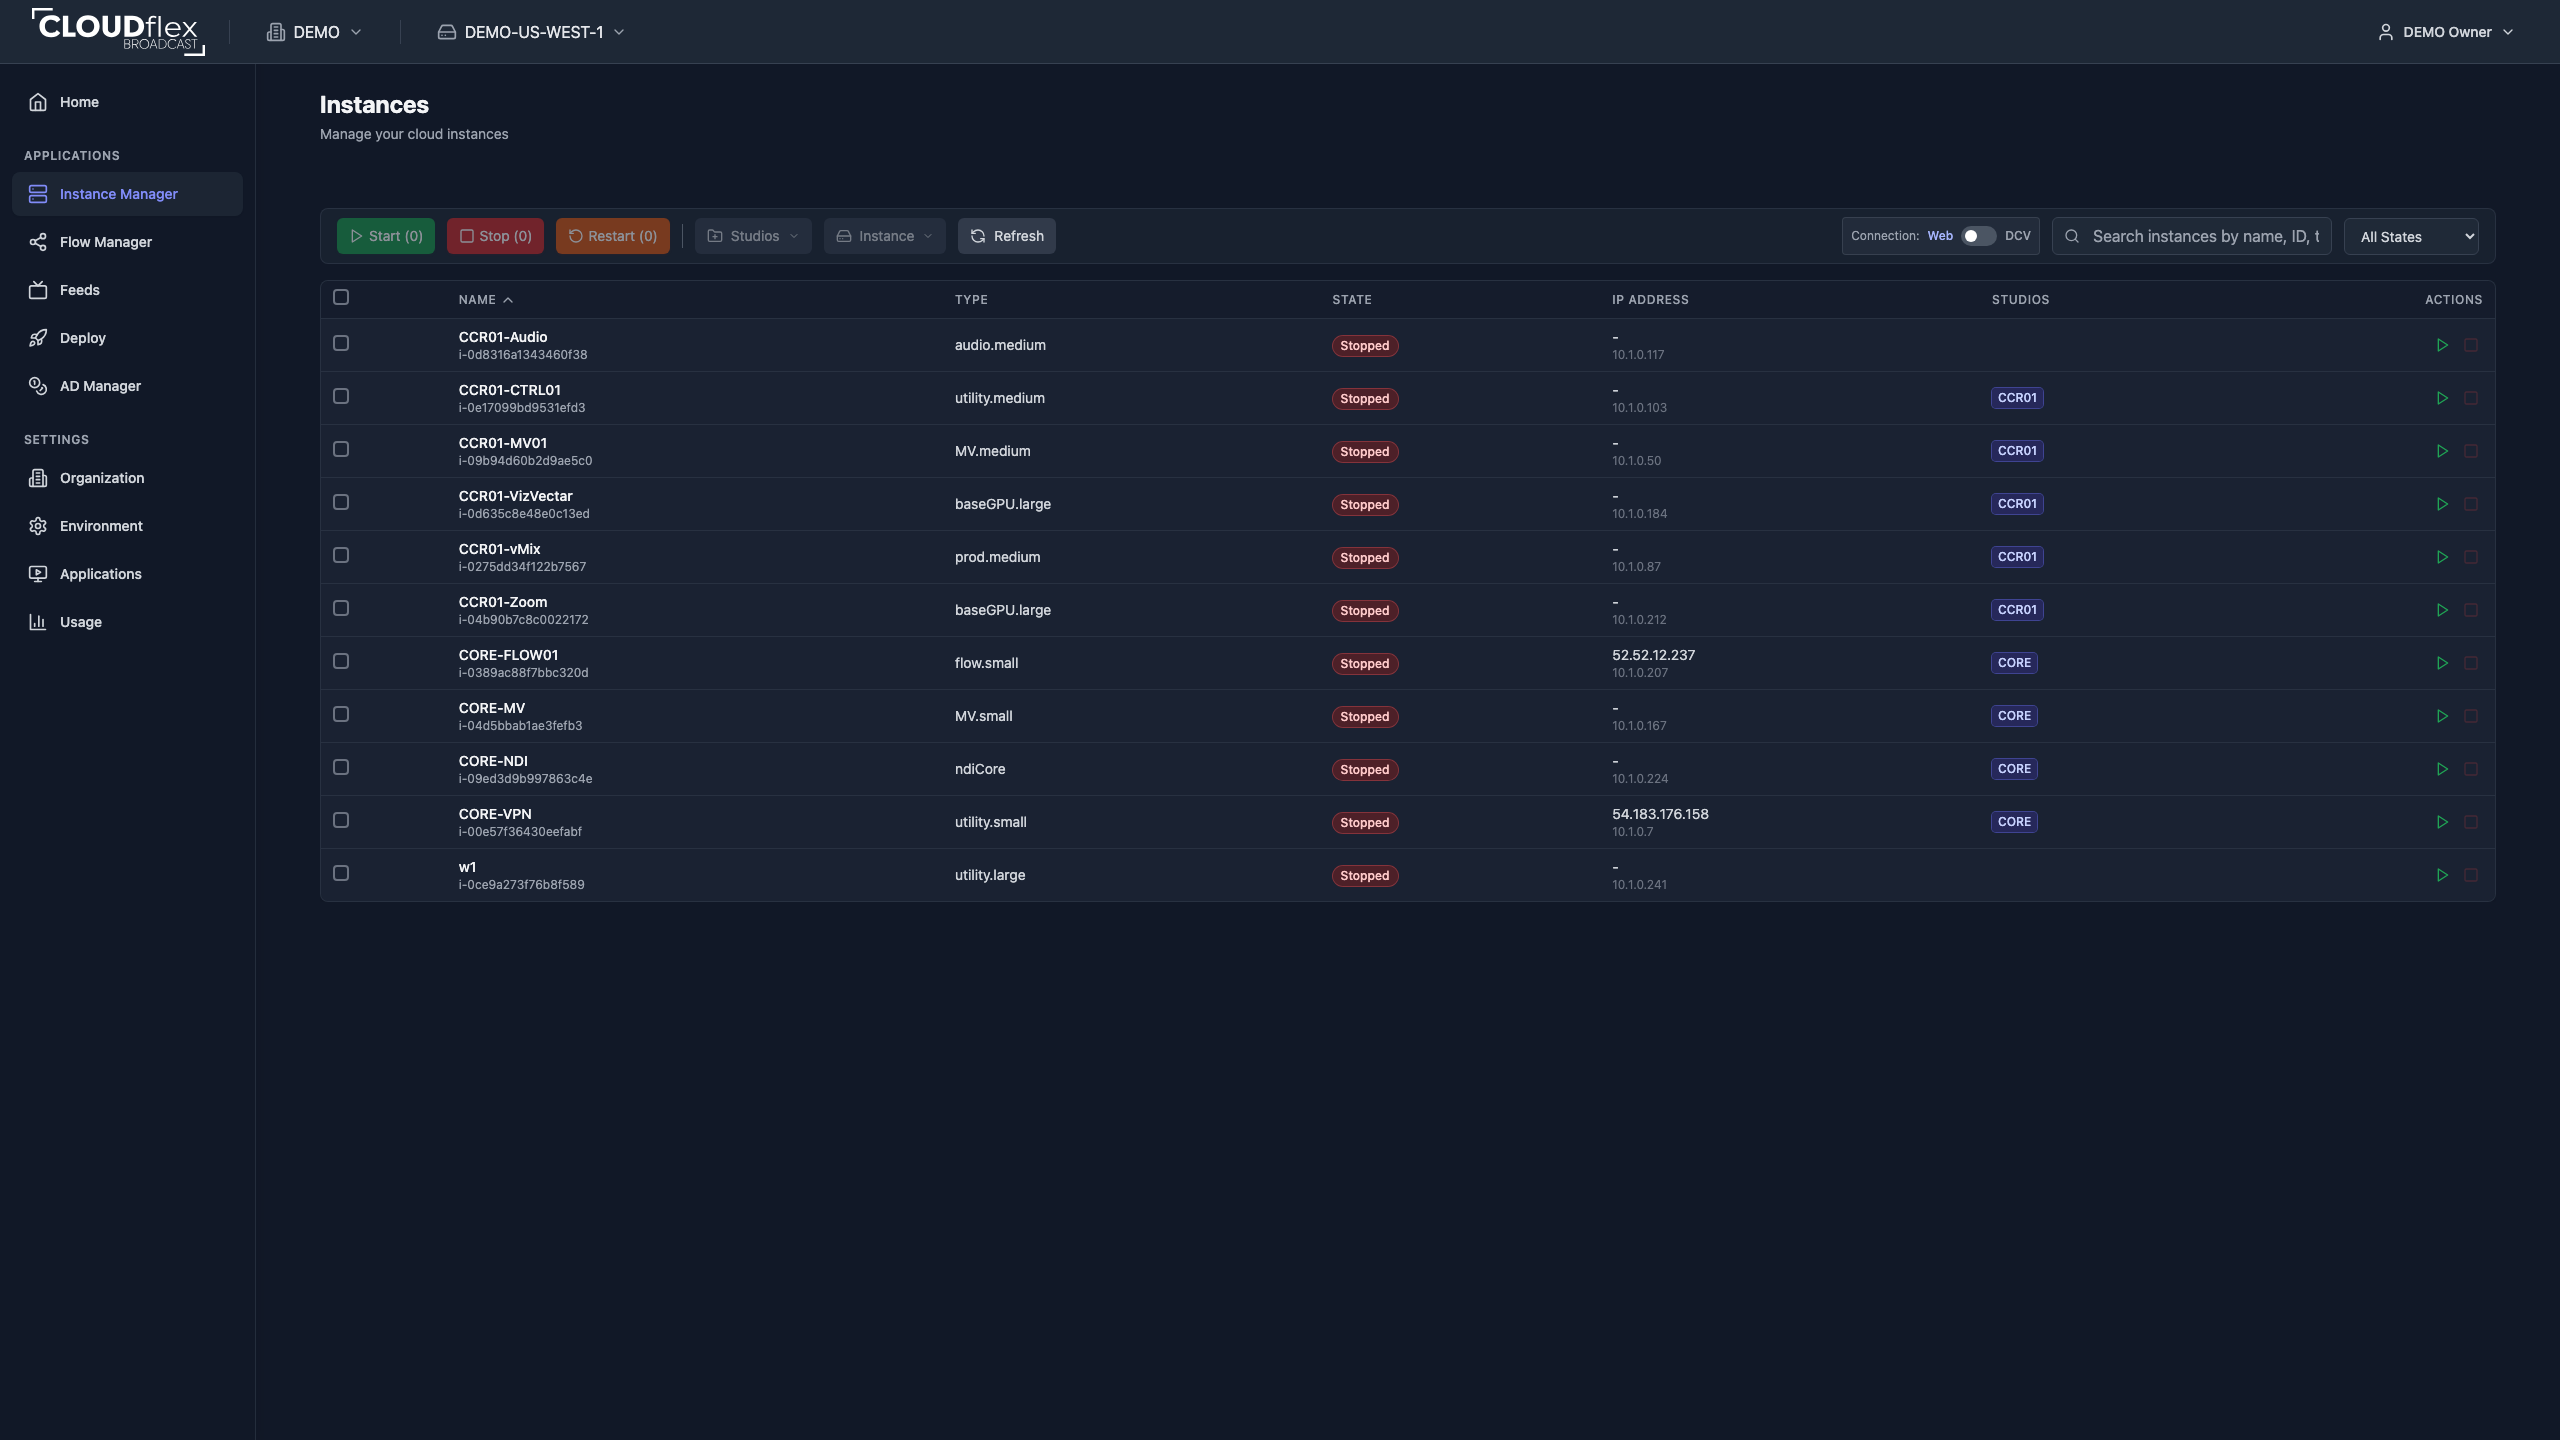Click the search magnifier icon
The image size is (2560, 1440).
tap(2072, 236)
